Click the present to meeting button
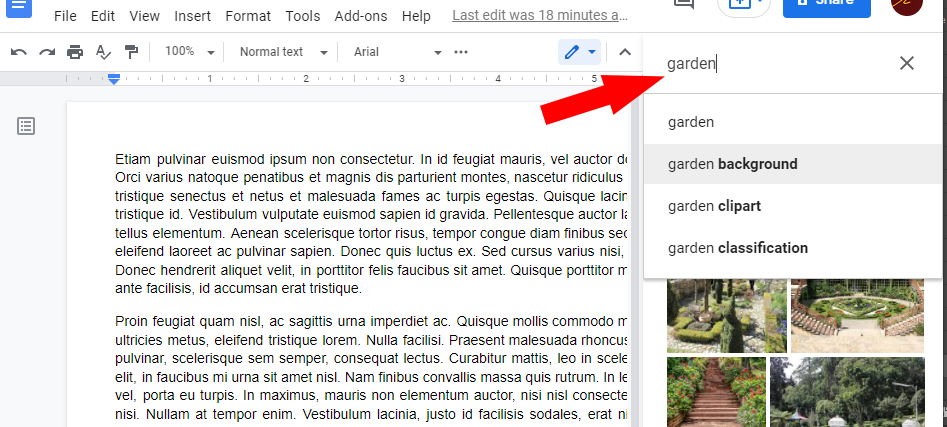 point(743,6)
